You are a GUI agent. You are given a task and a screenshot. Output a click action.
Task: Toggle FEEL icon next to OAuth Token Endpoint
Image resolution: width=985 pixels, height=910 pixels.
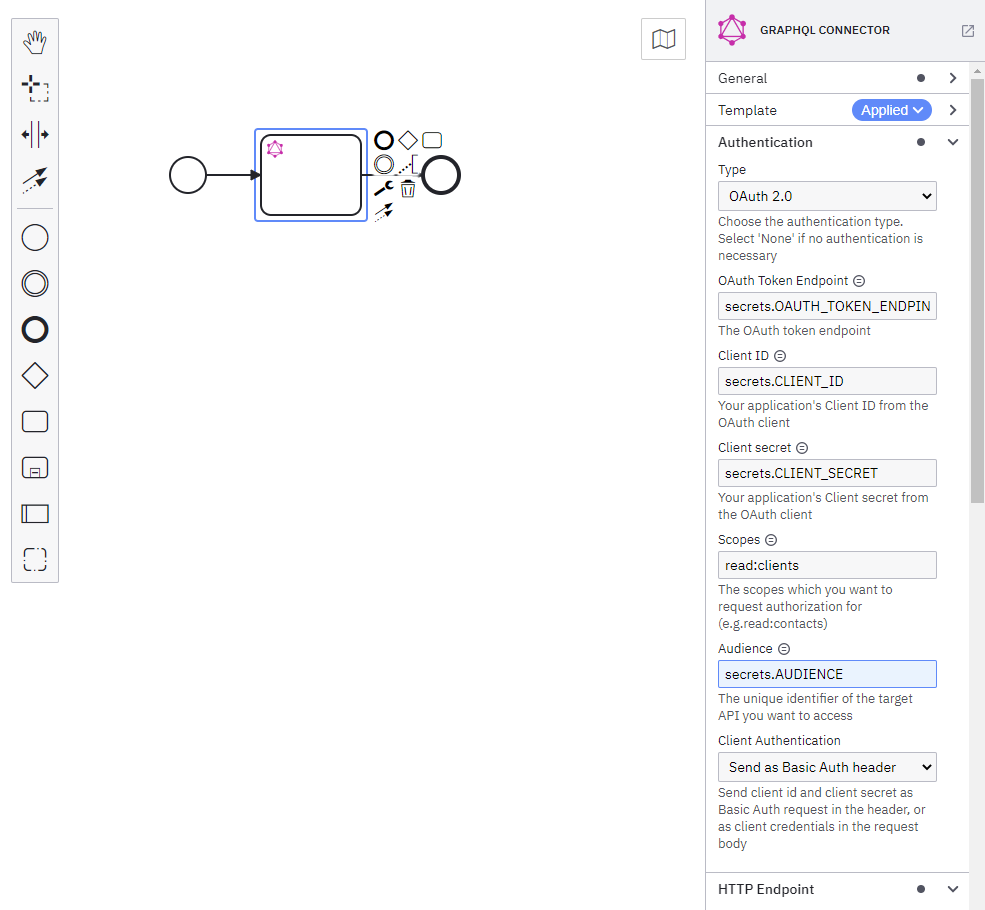coord(858,280)
